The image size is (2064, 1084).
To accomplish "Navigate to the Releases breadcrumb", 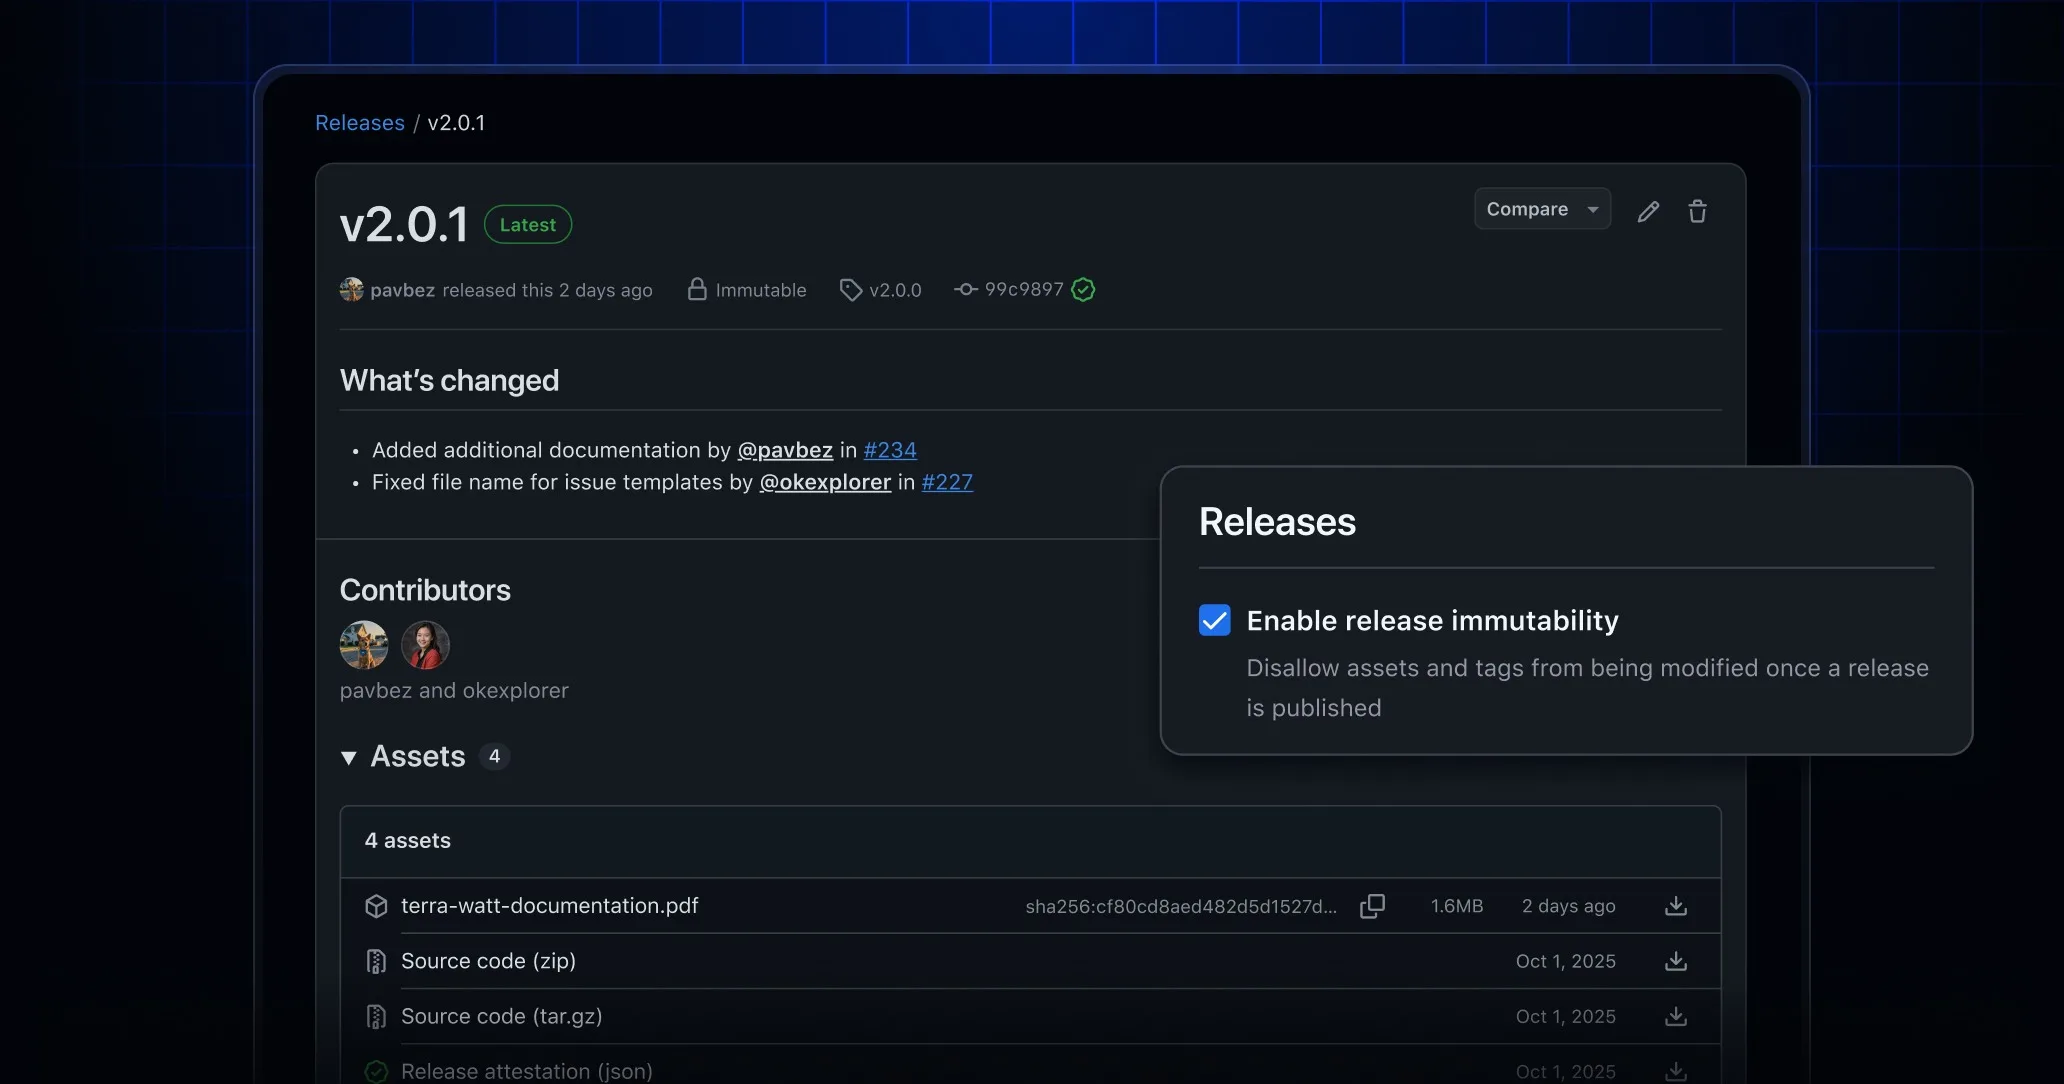I will coord(359,122).
